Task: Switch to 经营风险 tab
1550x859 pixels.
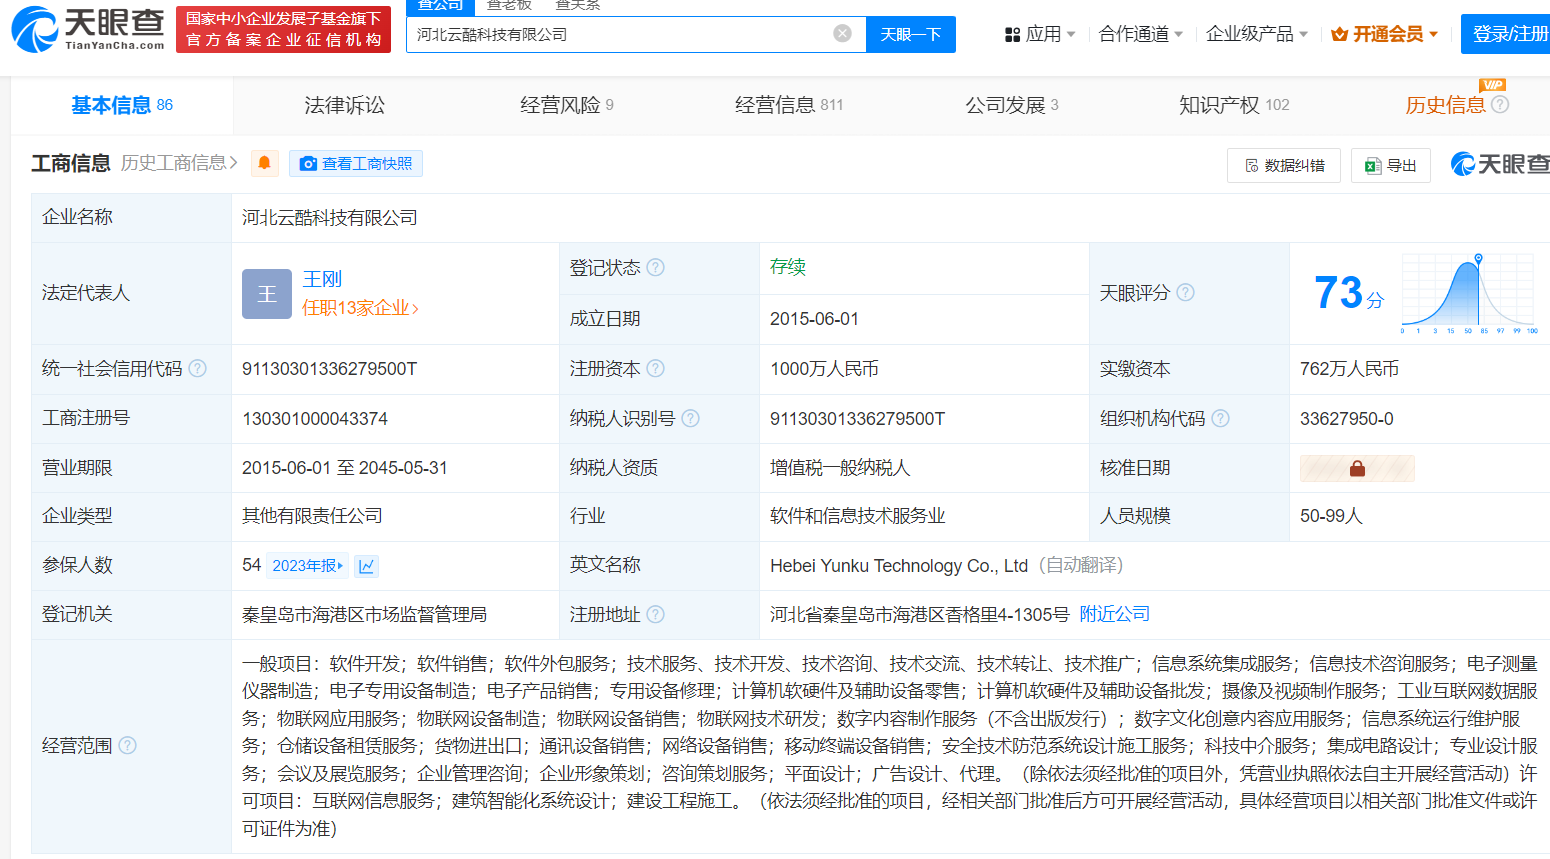Action: coord(567,105)
